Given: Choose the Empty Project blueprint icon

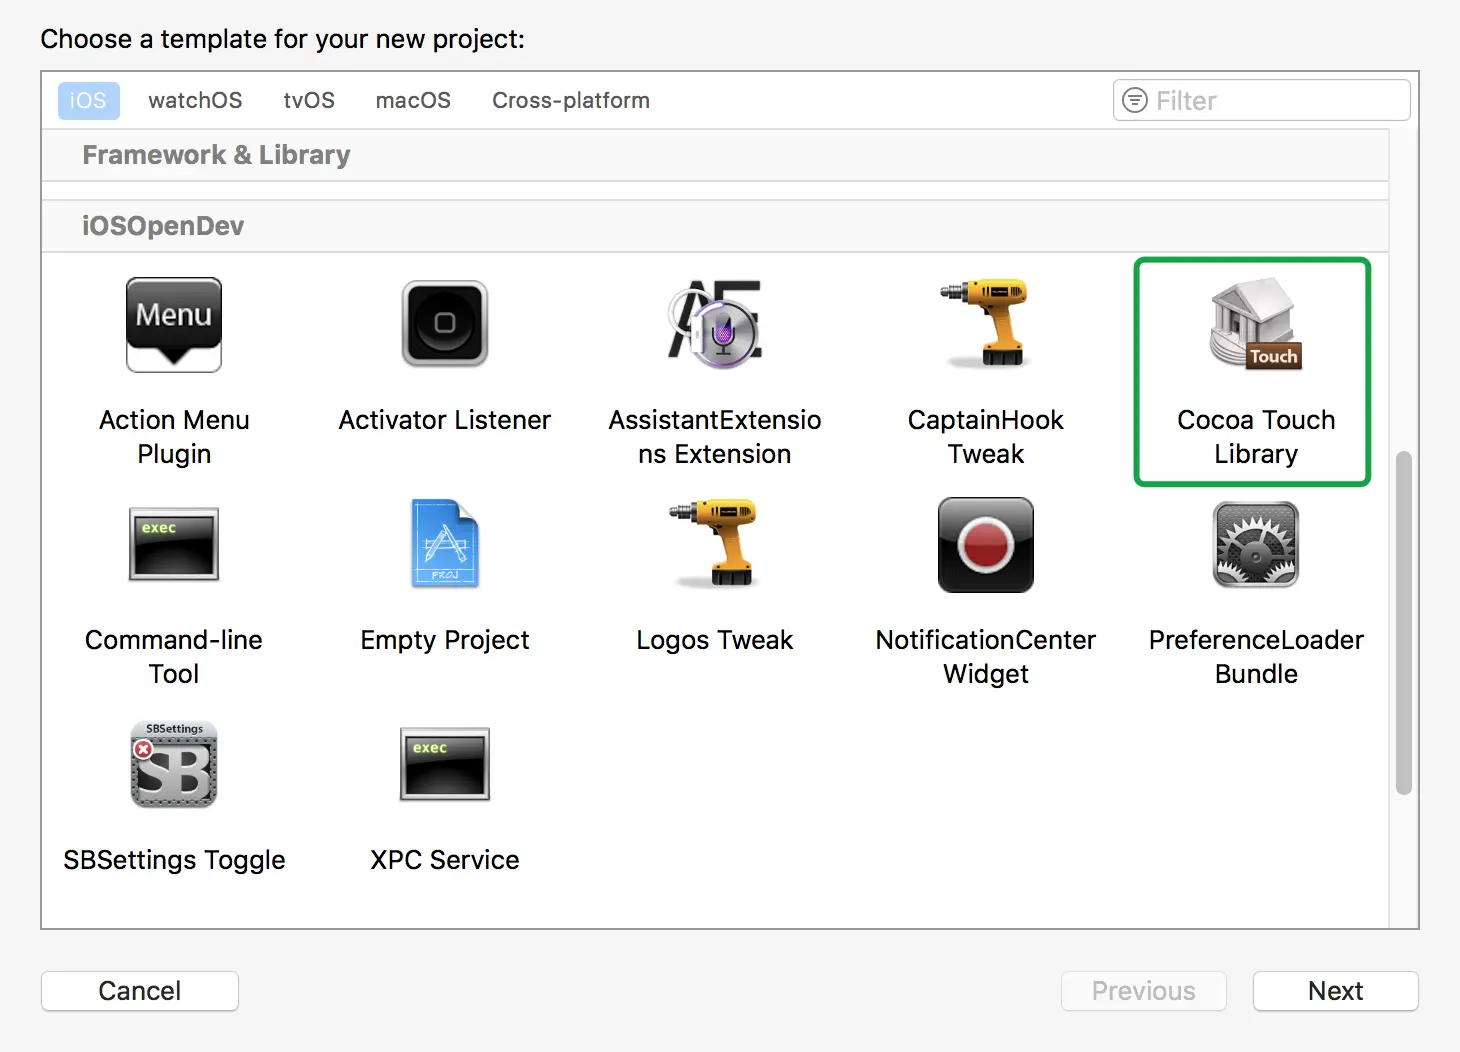Looking at the screenshot, I should coord(445,543).
